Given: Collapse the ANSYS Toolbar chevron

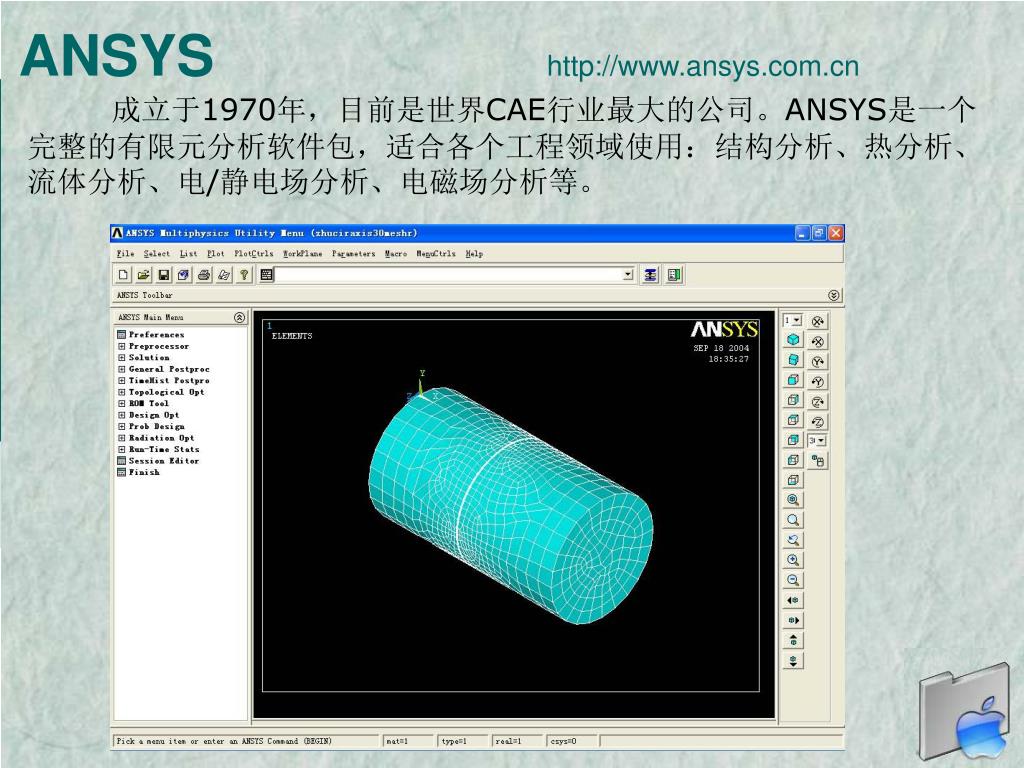Looking at the screenshot, I should (x=834, y=295).
